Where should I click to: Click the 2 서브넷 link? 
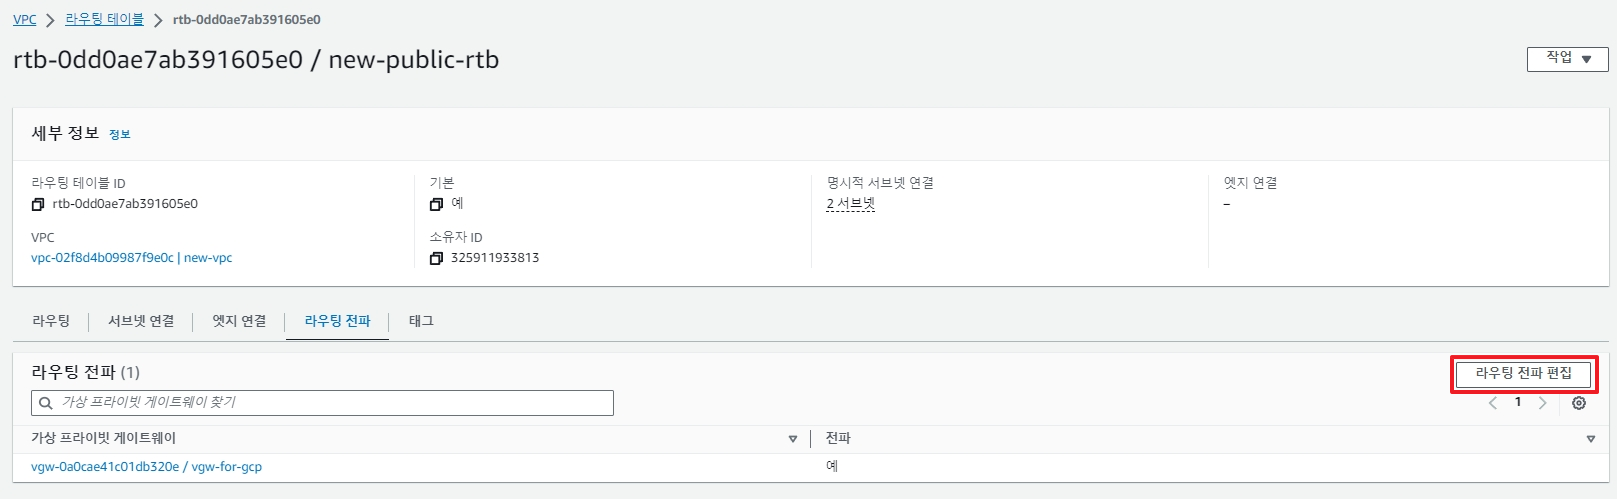[x=850, y=204]
